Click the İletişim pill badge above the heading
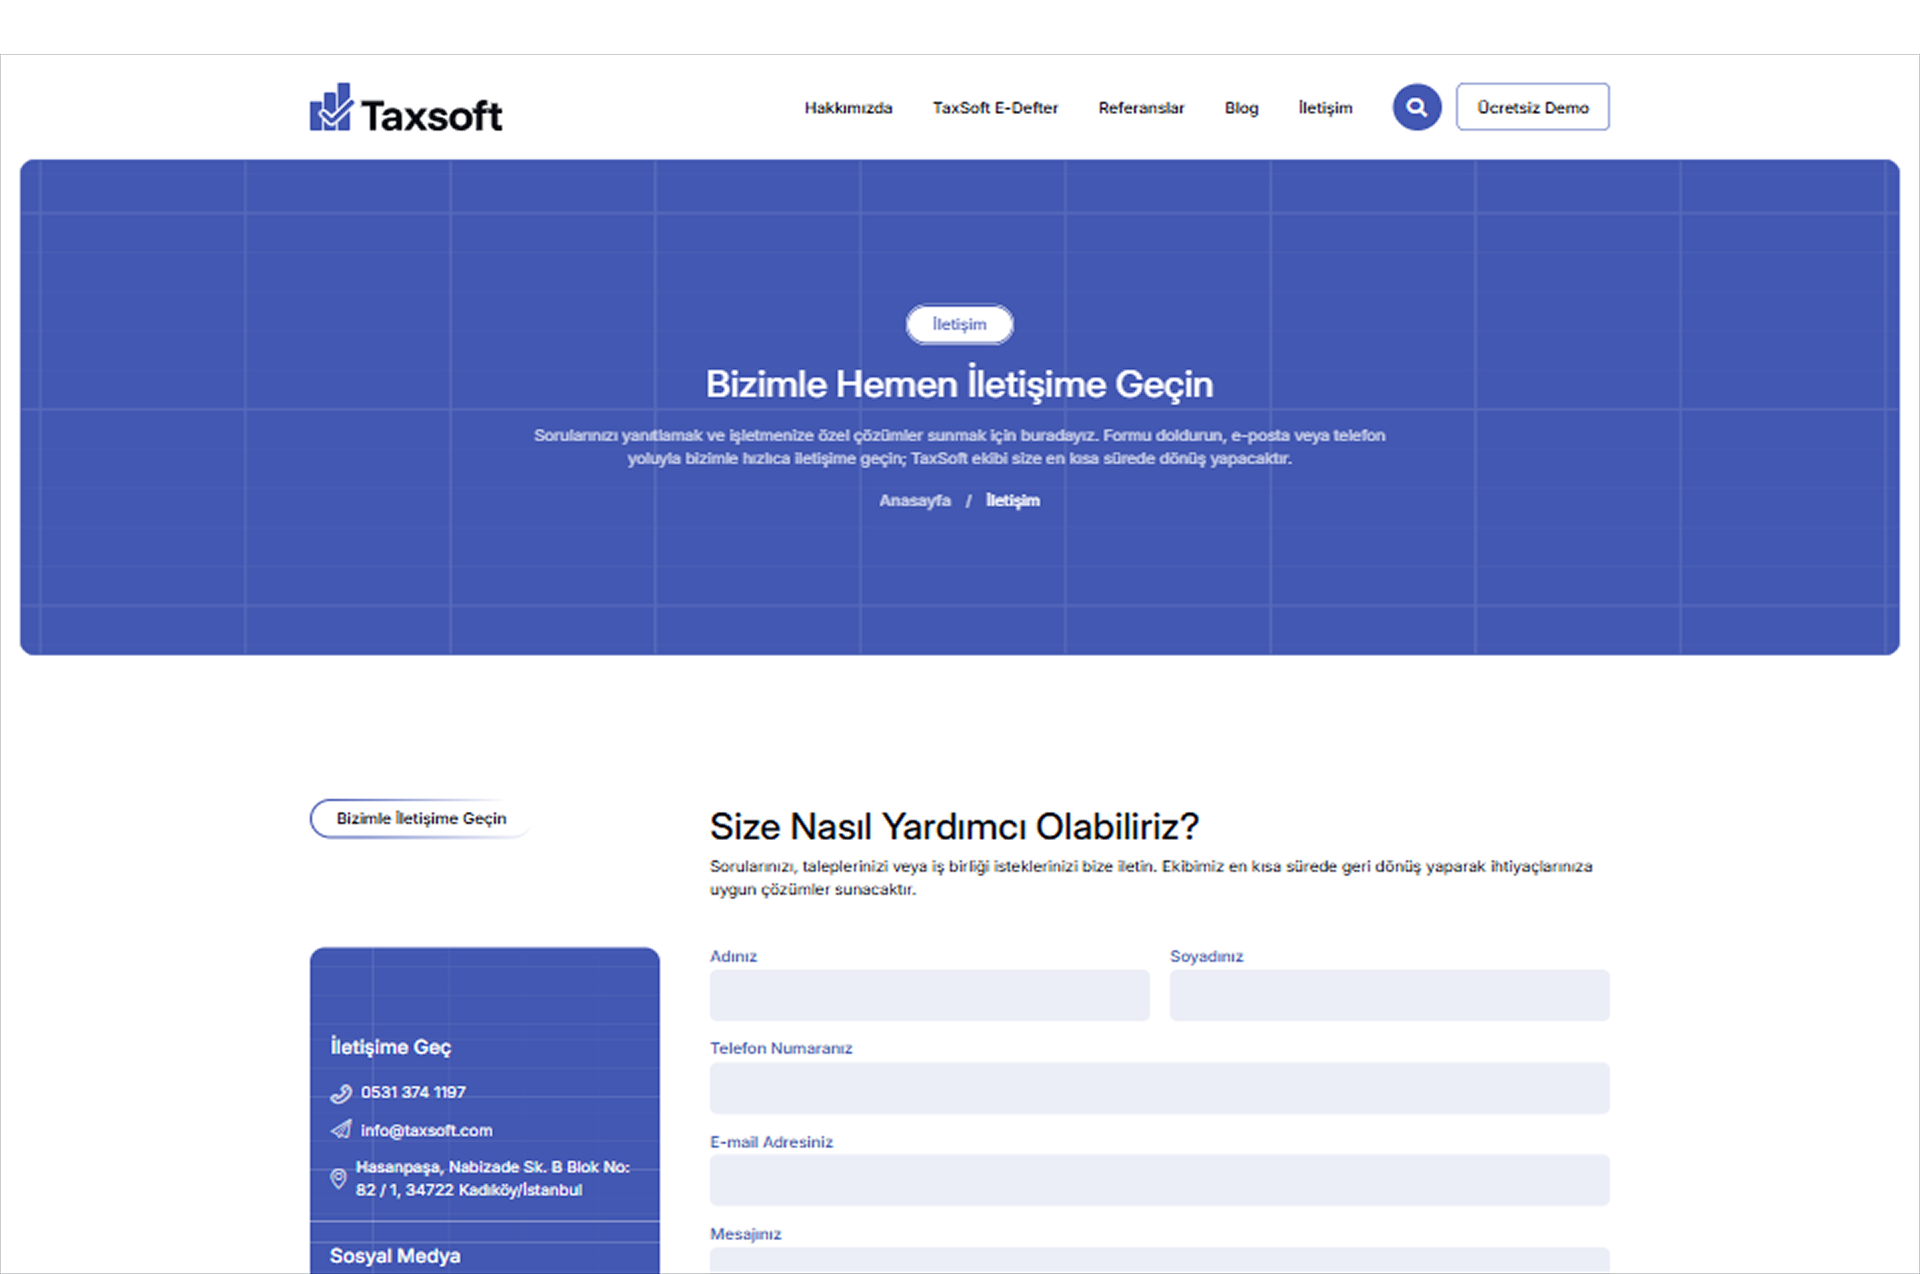 [959, 324]
